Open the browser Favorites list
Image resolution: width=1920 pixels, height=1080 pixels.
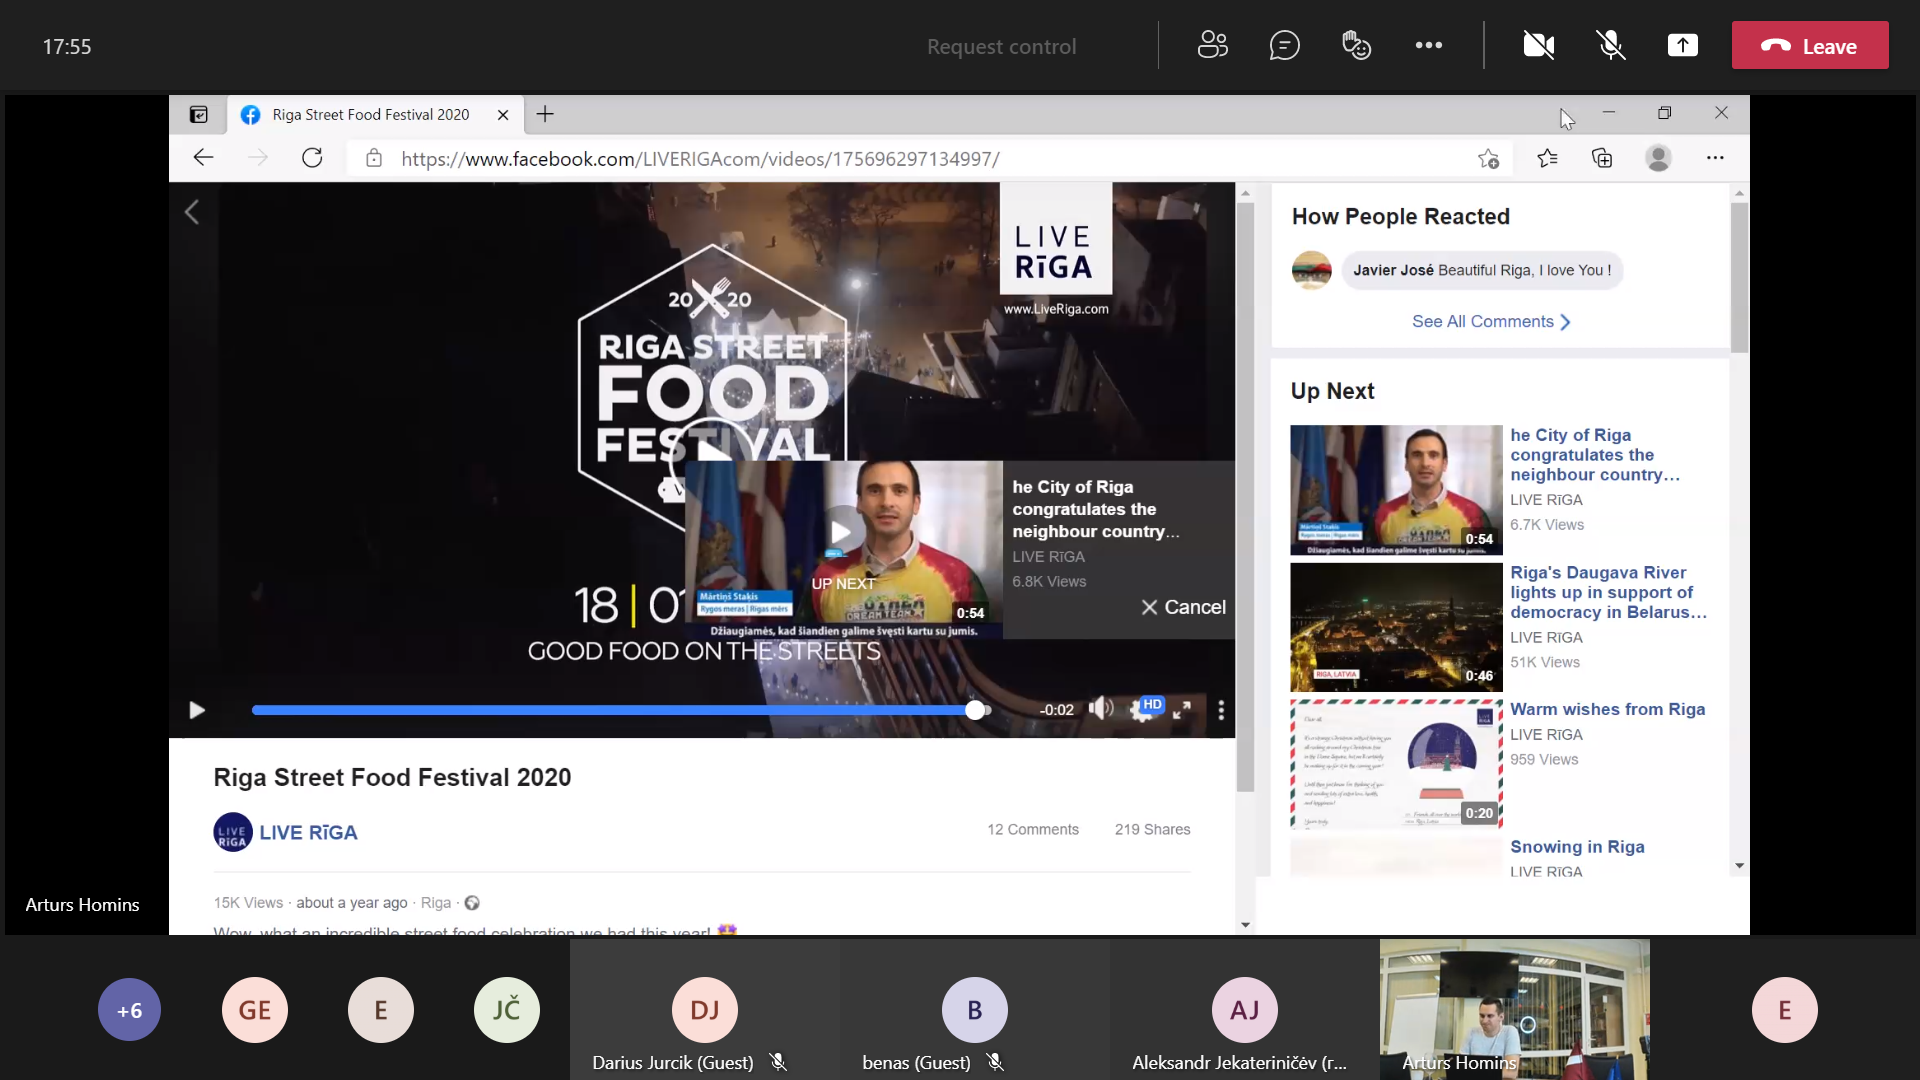(x=1547, y=158)
